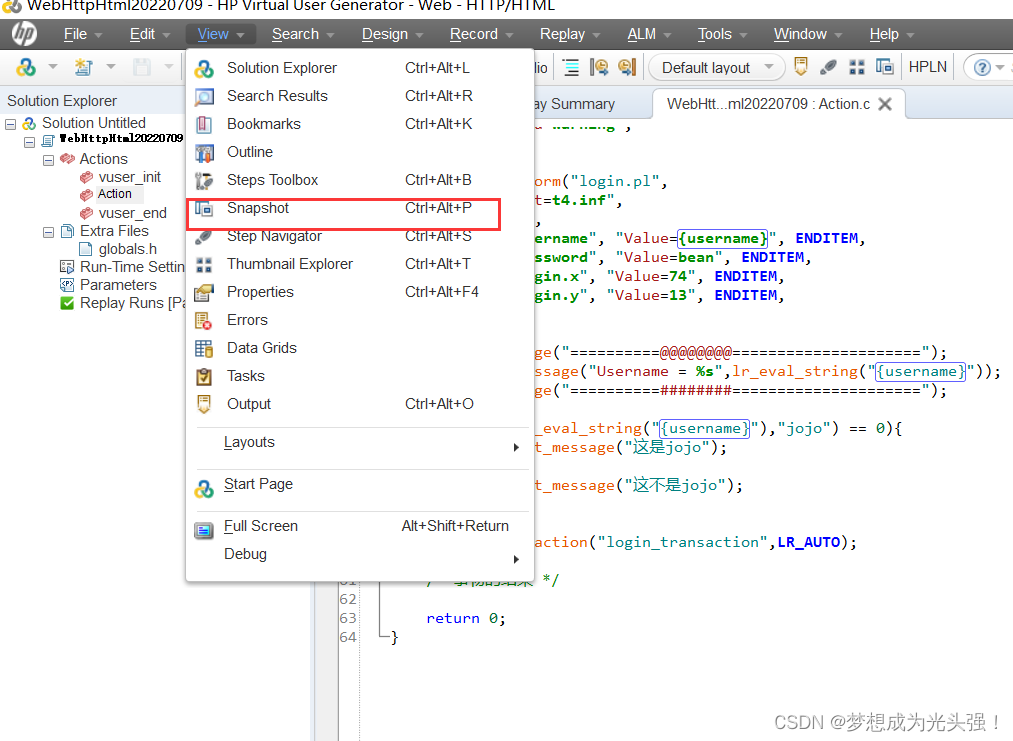
Task: Click the HPLN toolbar button
Action: [927, 67]
